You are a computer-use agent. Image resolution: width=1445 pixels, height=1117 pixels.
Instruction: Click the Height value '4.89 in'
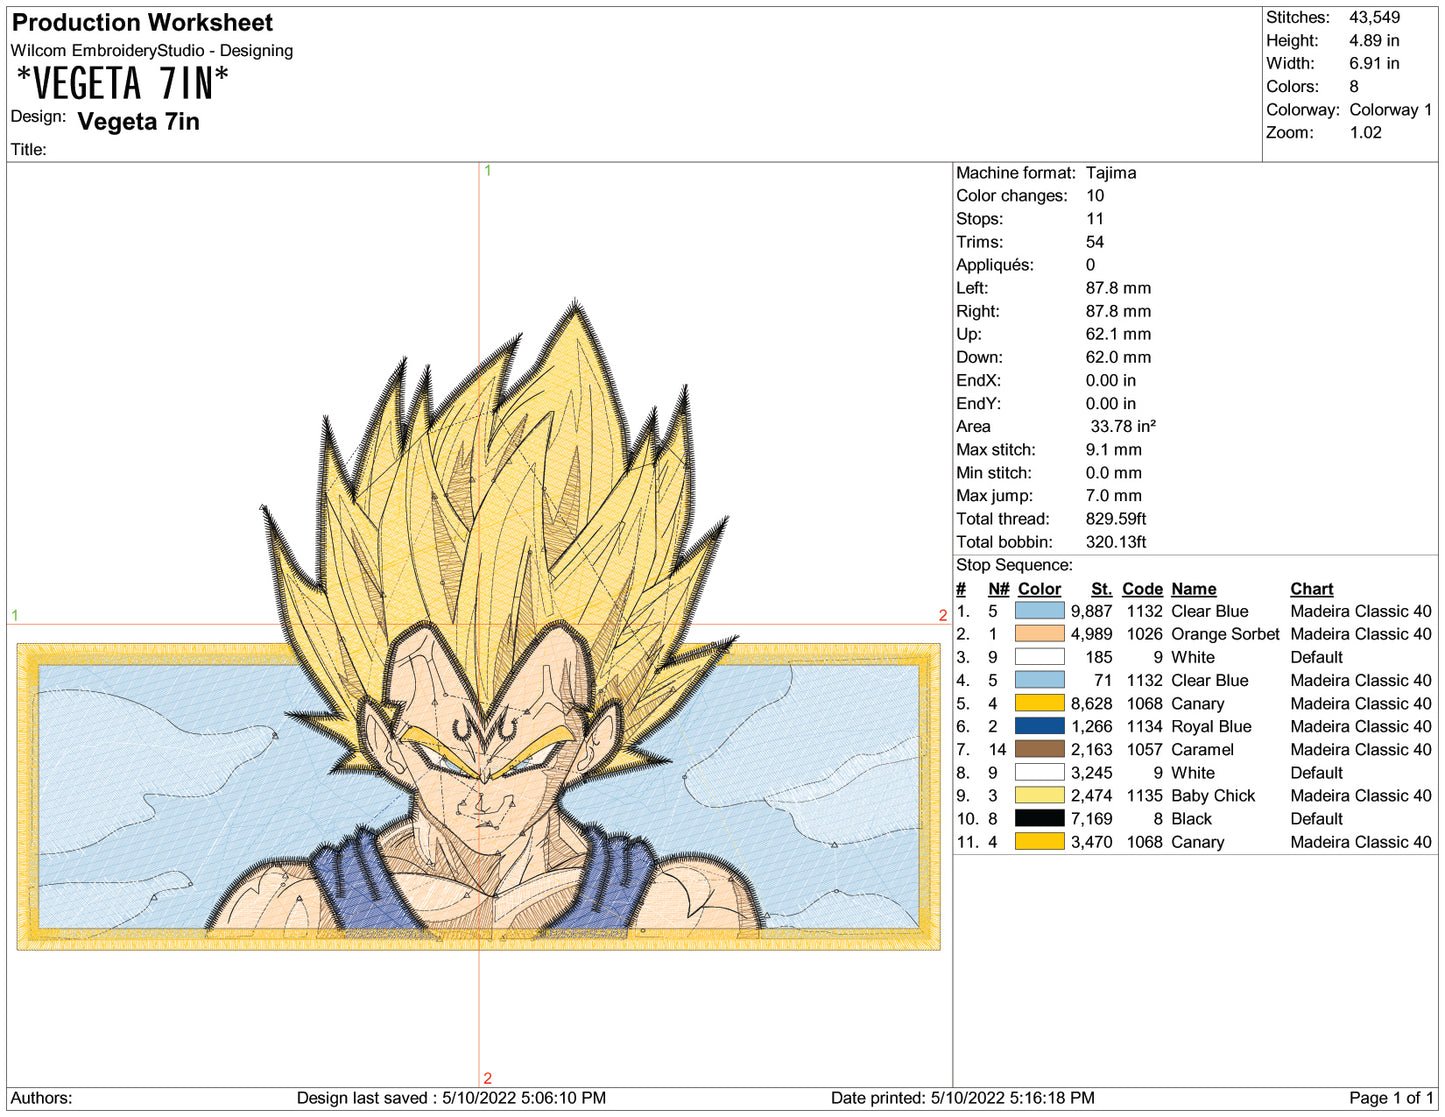[1374, 40]
